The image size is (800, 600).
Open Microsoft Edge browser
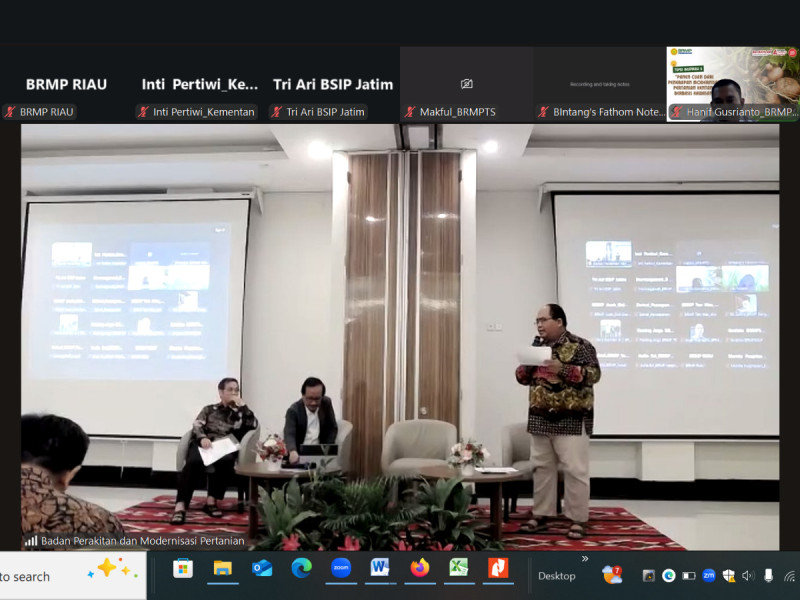click(x=301, y=568)
